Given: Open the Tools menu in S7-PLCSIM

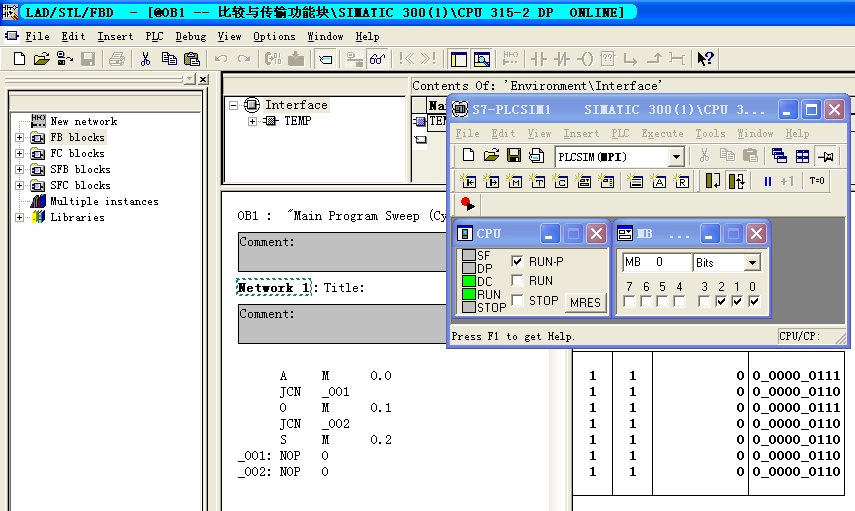Looking at the screenshot, I should [x=710, y=133].
